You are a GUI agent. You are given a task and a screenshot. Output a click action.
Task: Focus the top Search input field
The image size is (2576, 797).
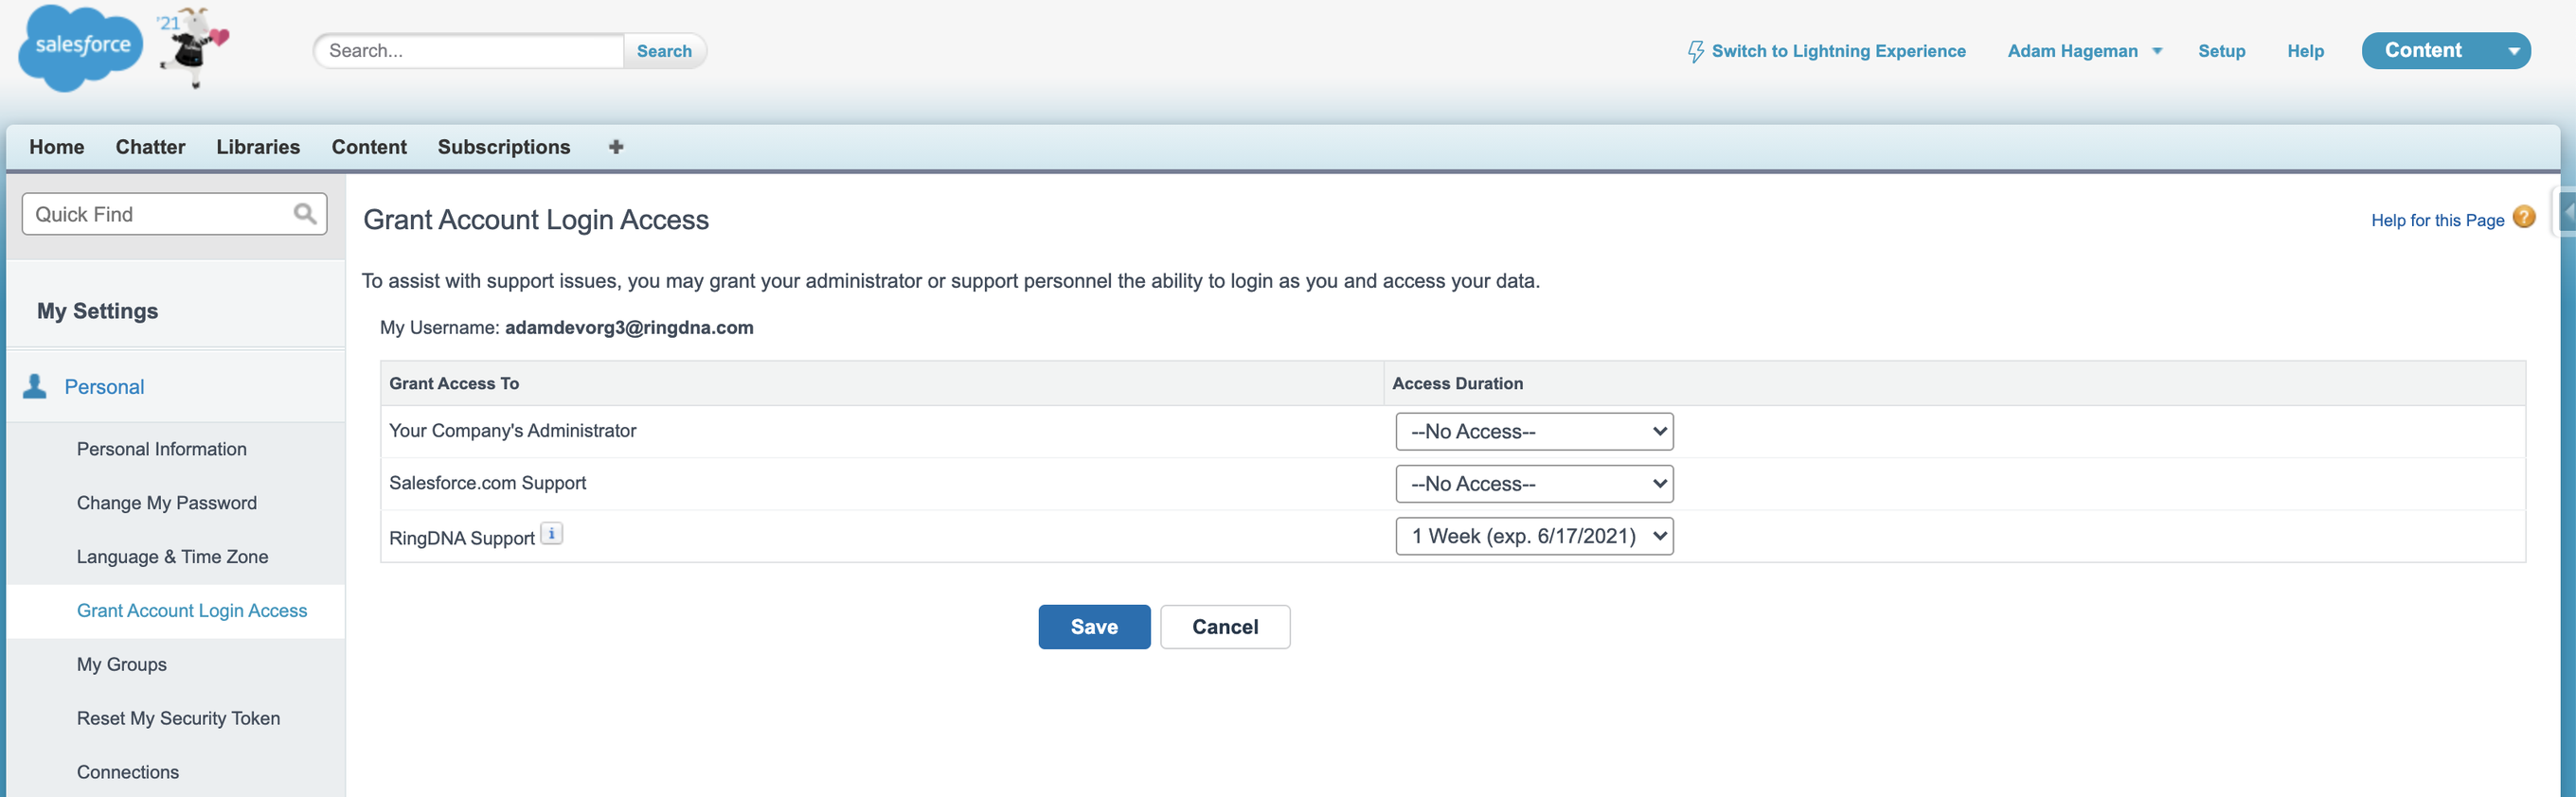tap(470, 51)
